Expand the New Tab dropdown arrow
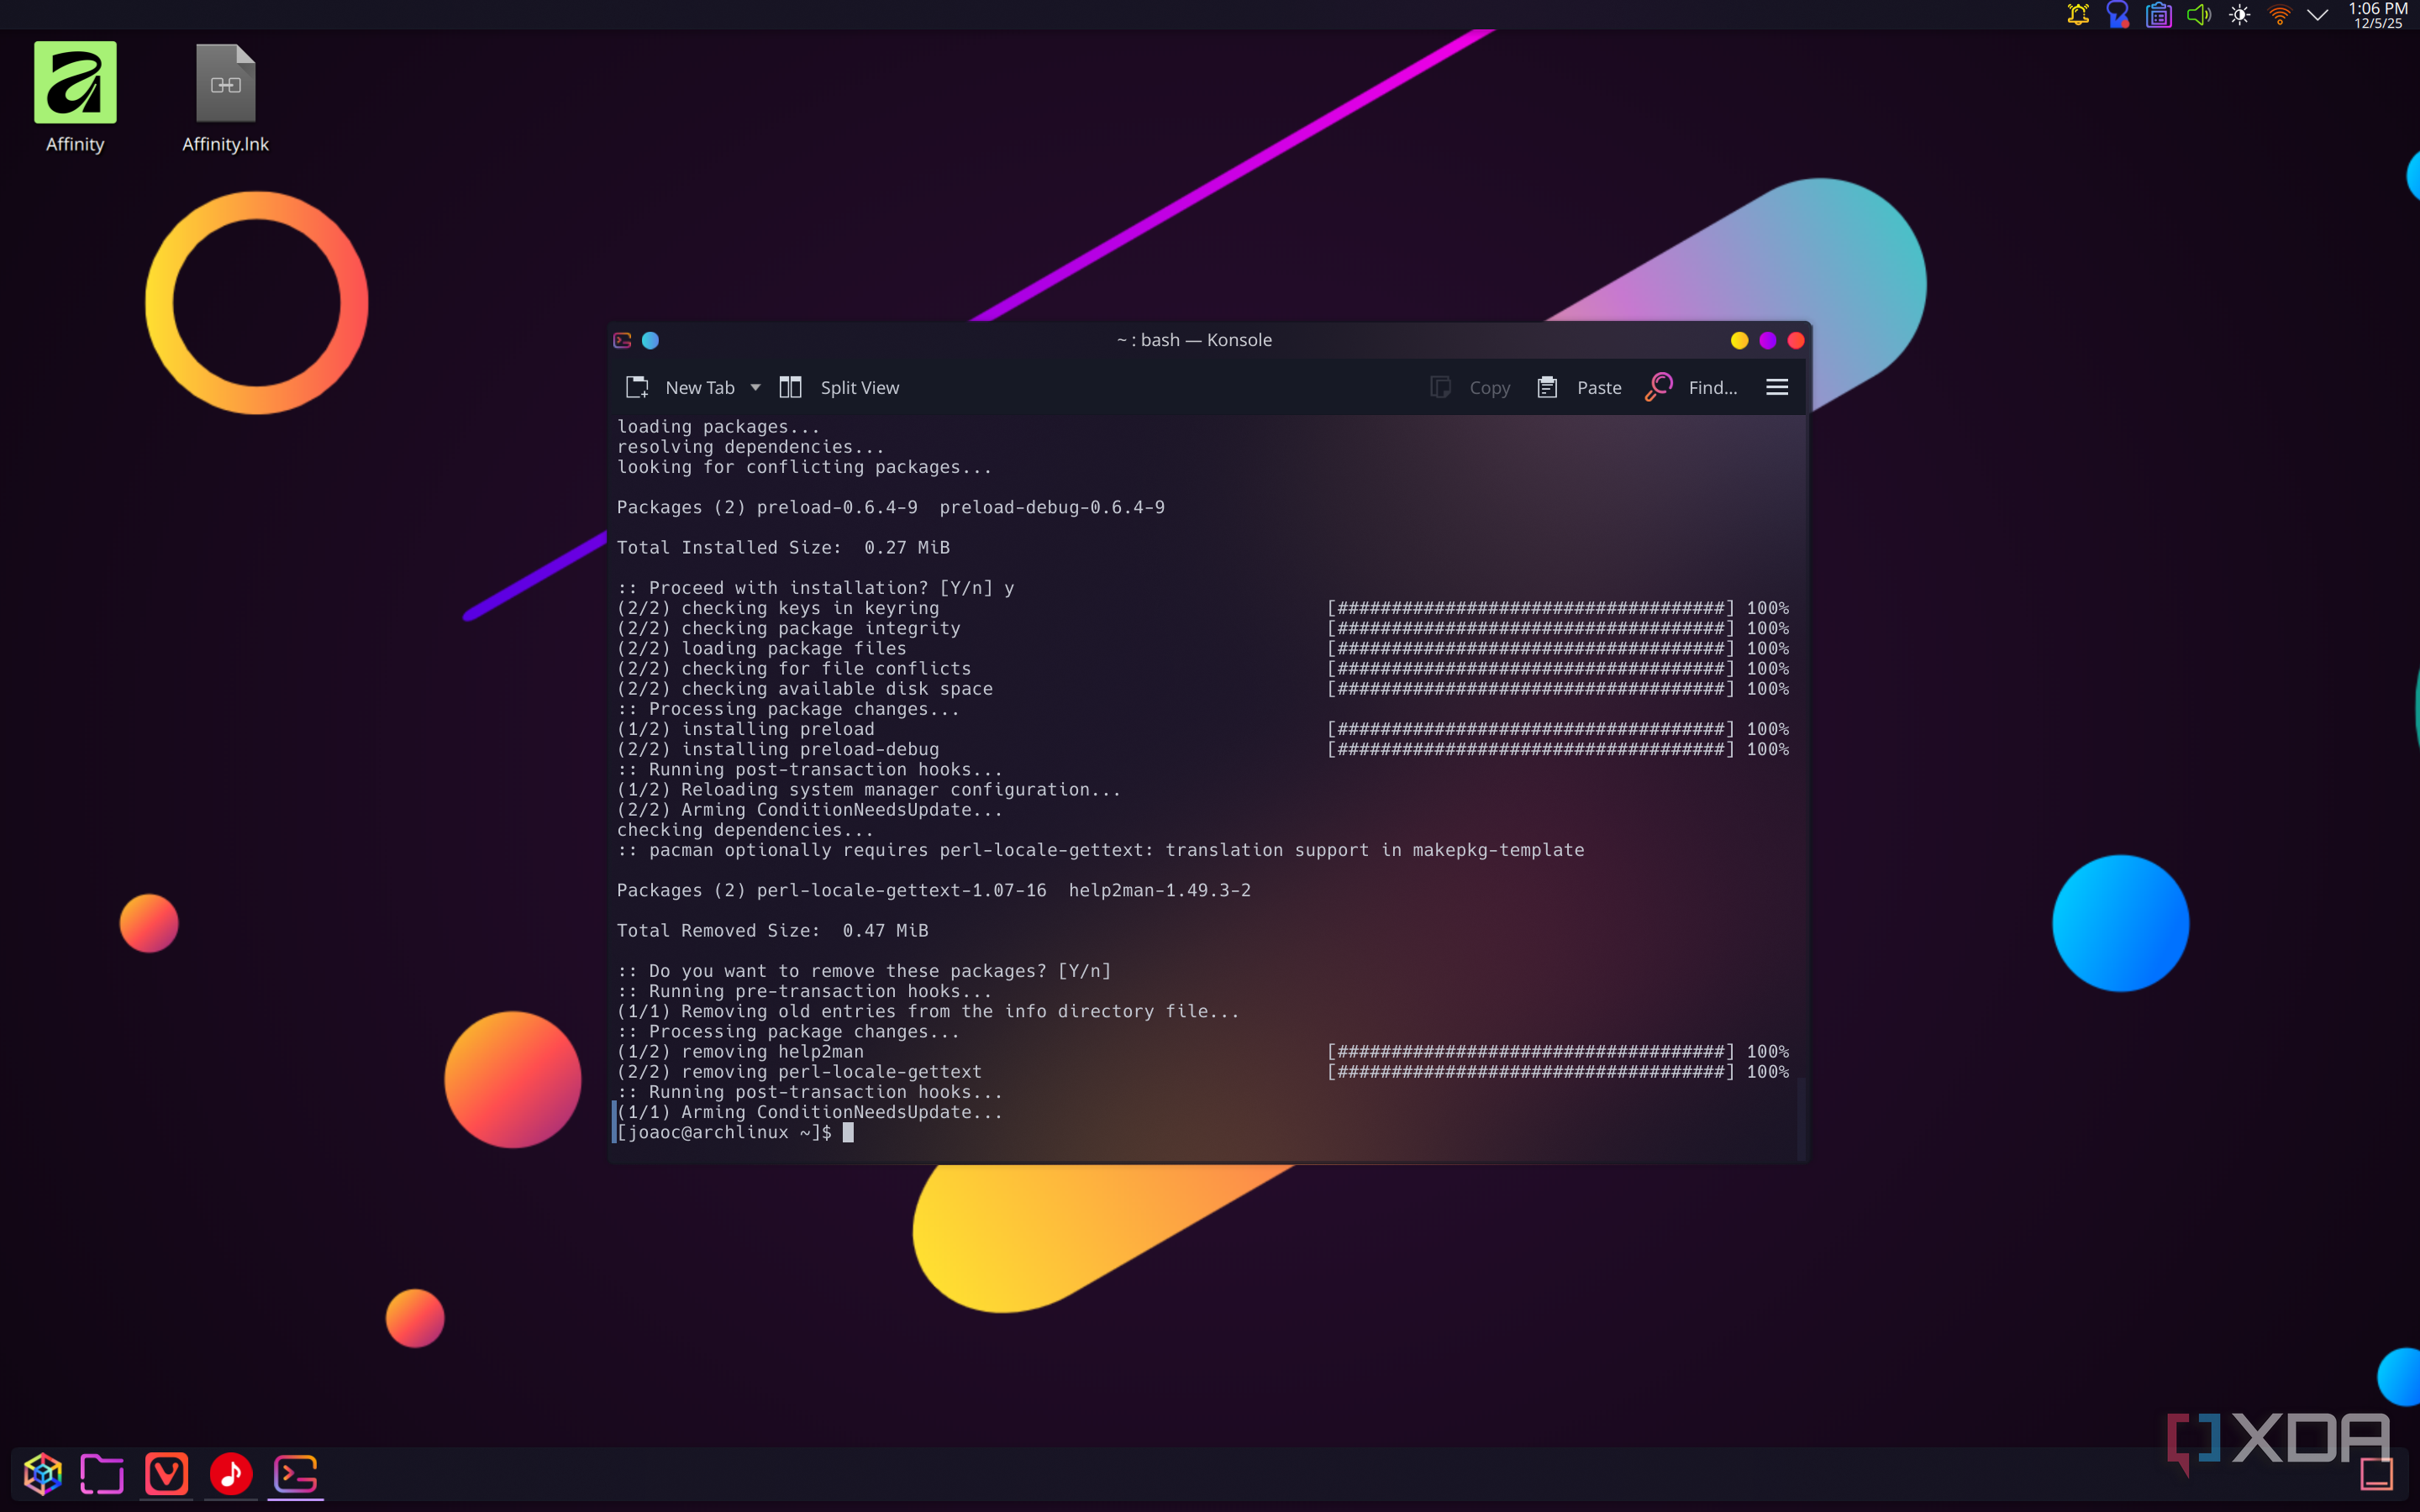2420x1512 pixels. (756, 387)
